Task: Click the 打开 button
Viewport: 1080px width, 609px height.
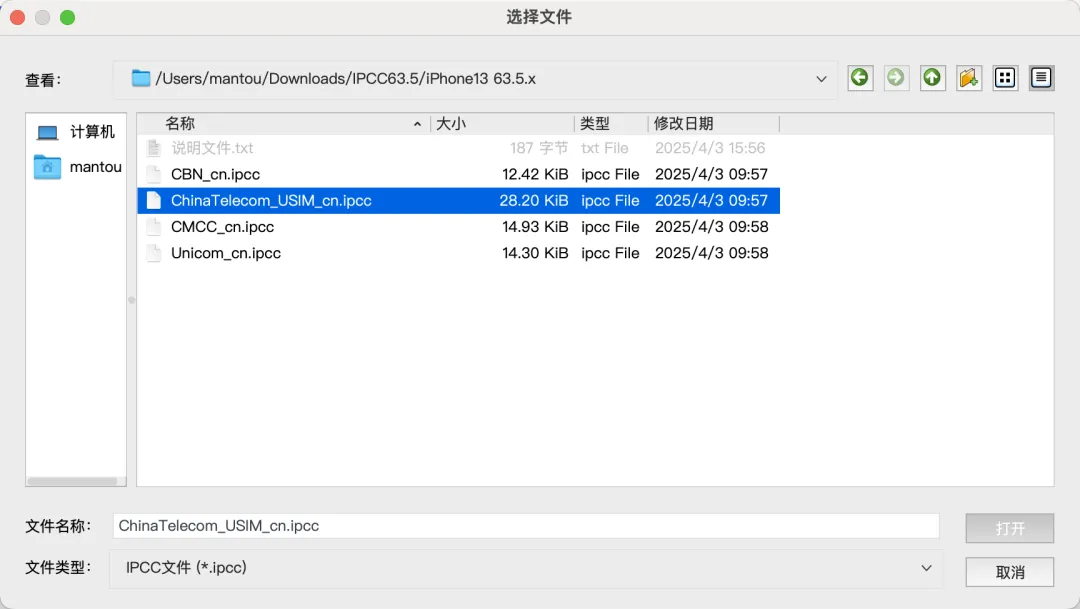Action: click(x=1009, y=528)
